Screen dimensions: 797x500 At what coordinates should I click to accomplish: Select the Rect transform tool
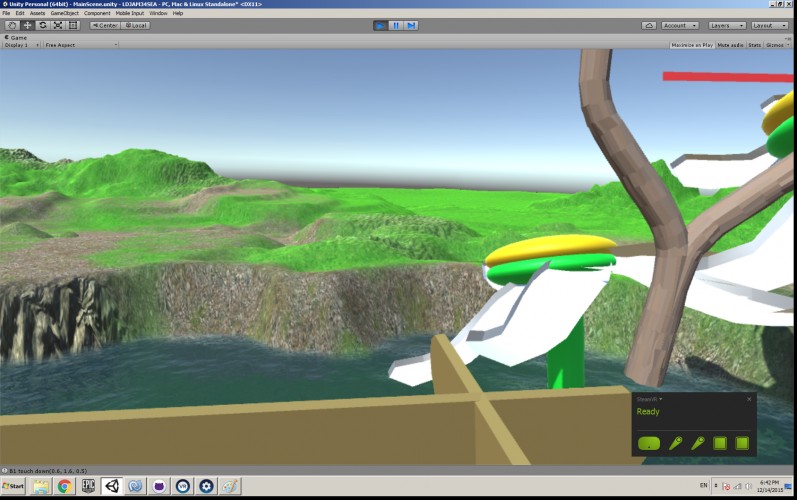click(x=73, y=25)
